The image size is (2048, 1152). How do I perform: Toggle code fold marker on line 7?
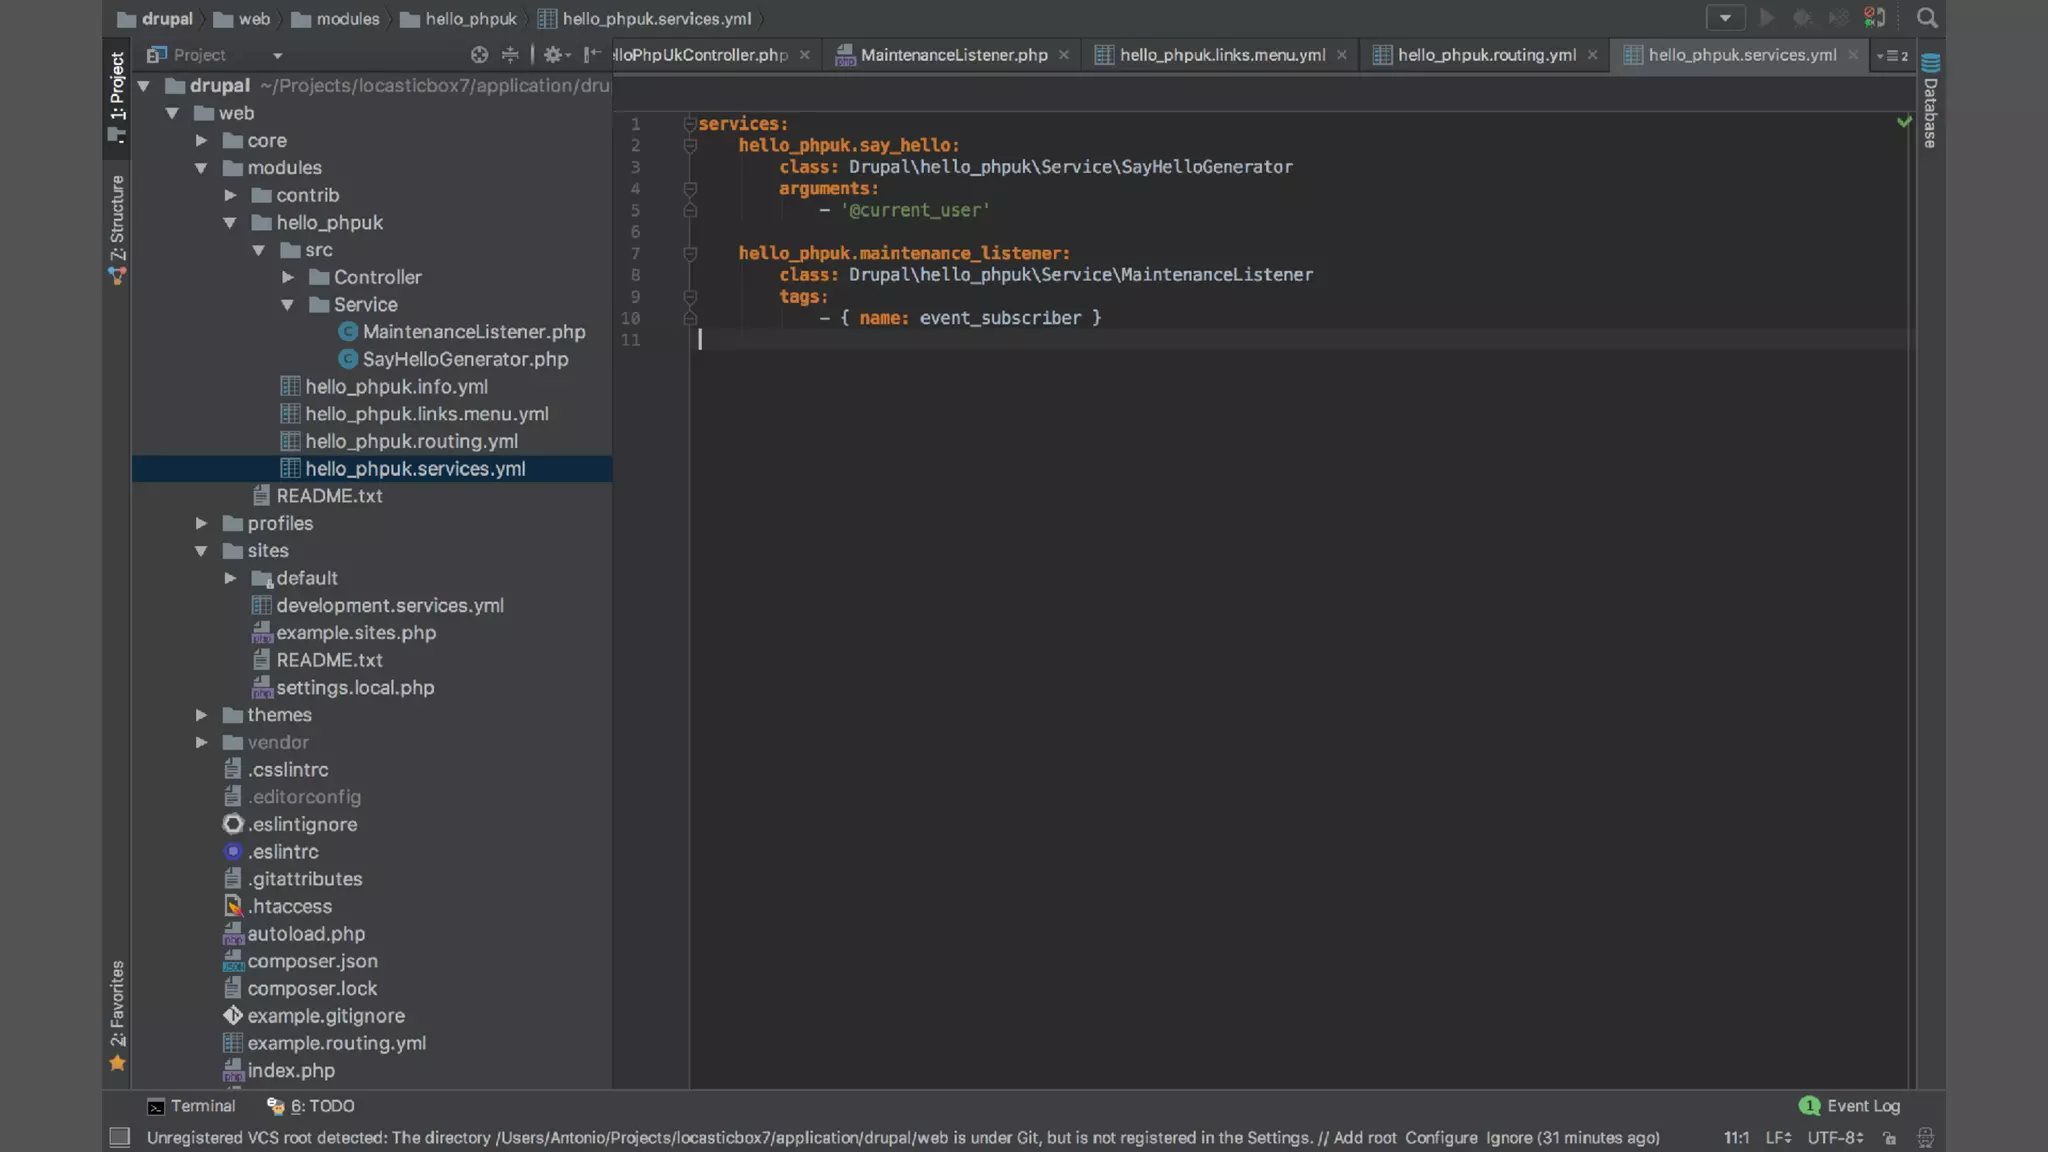[690, 254]
